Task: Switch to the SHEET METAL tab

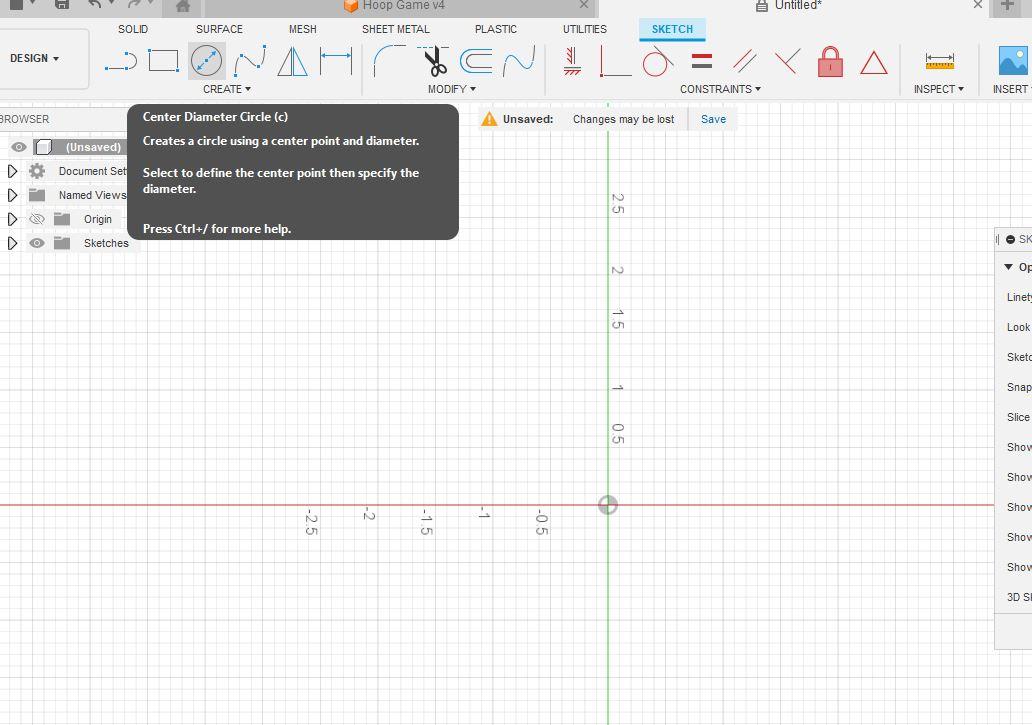Action: 396,30
